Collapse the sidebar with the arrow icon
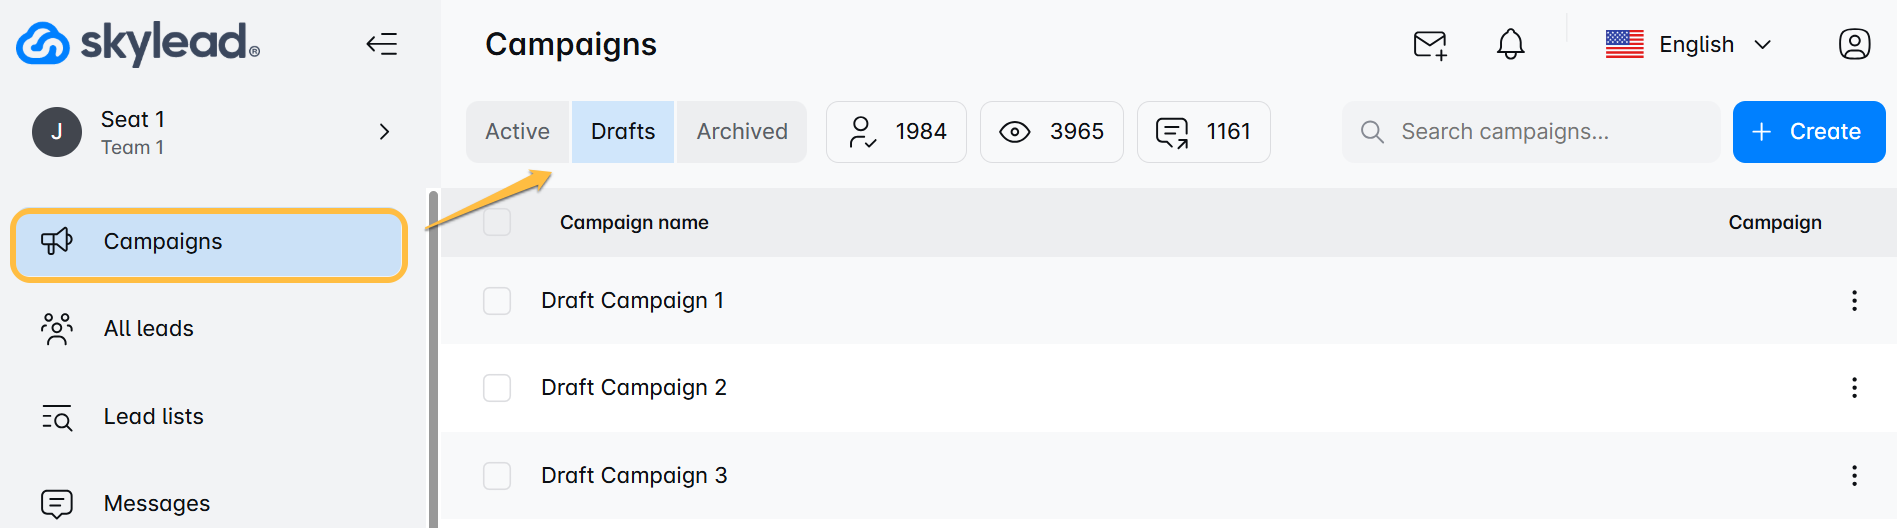The image size is (1897, 528). click(381, 44)
